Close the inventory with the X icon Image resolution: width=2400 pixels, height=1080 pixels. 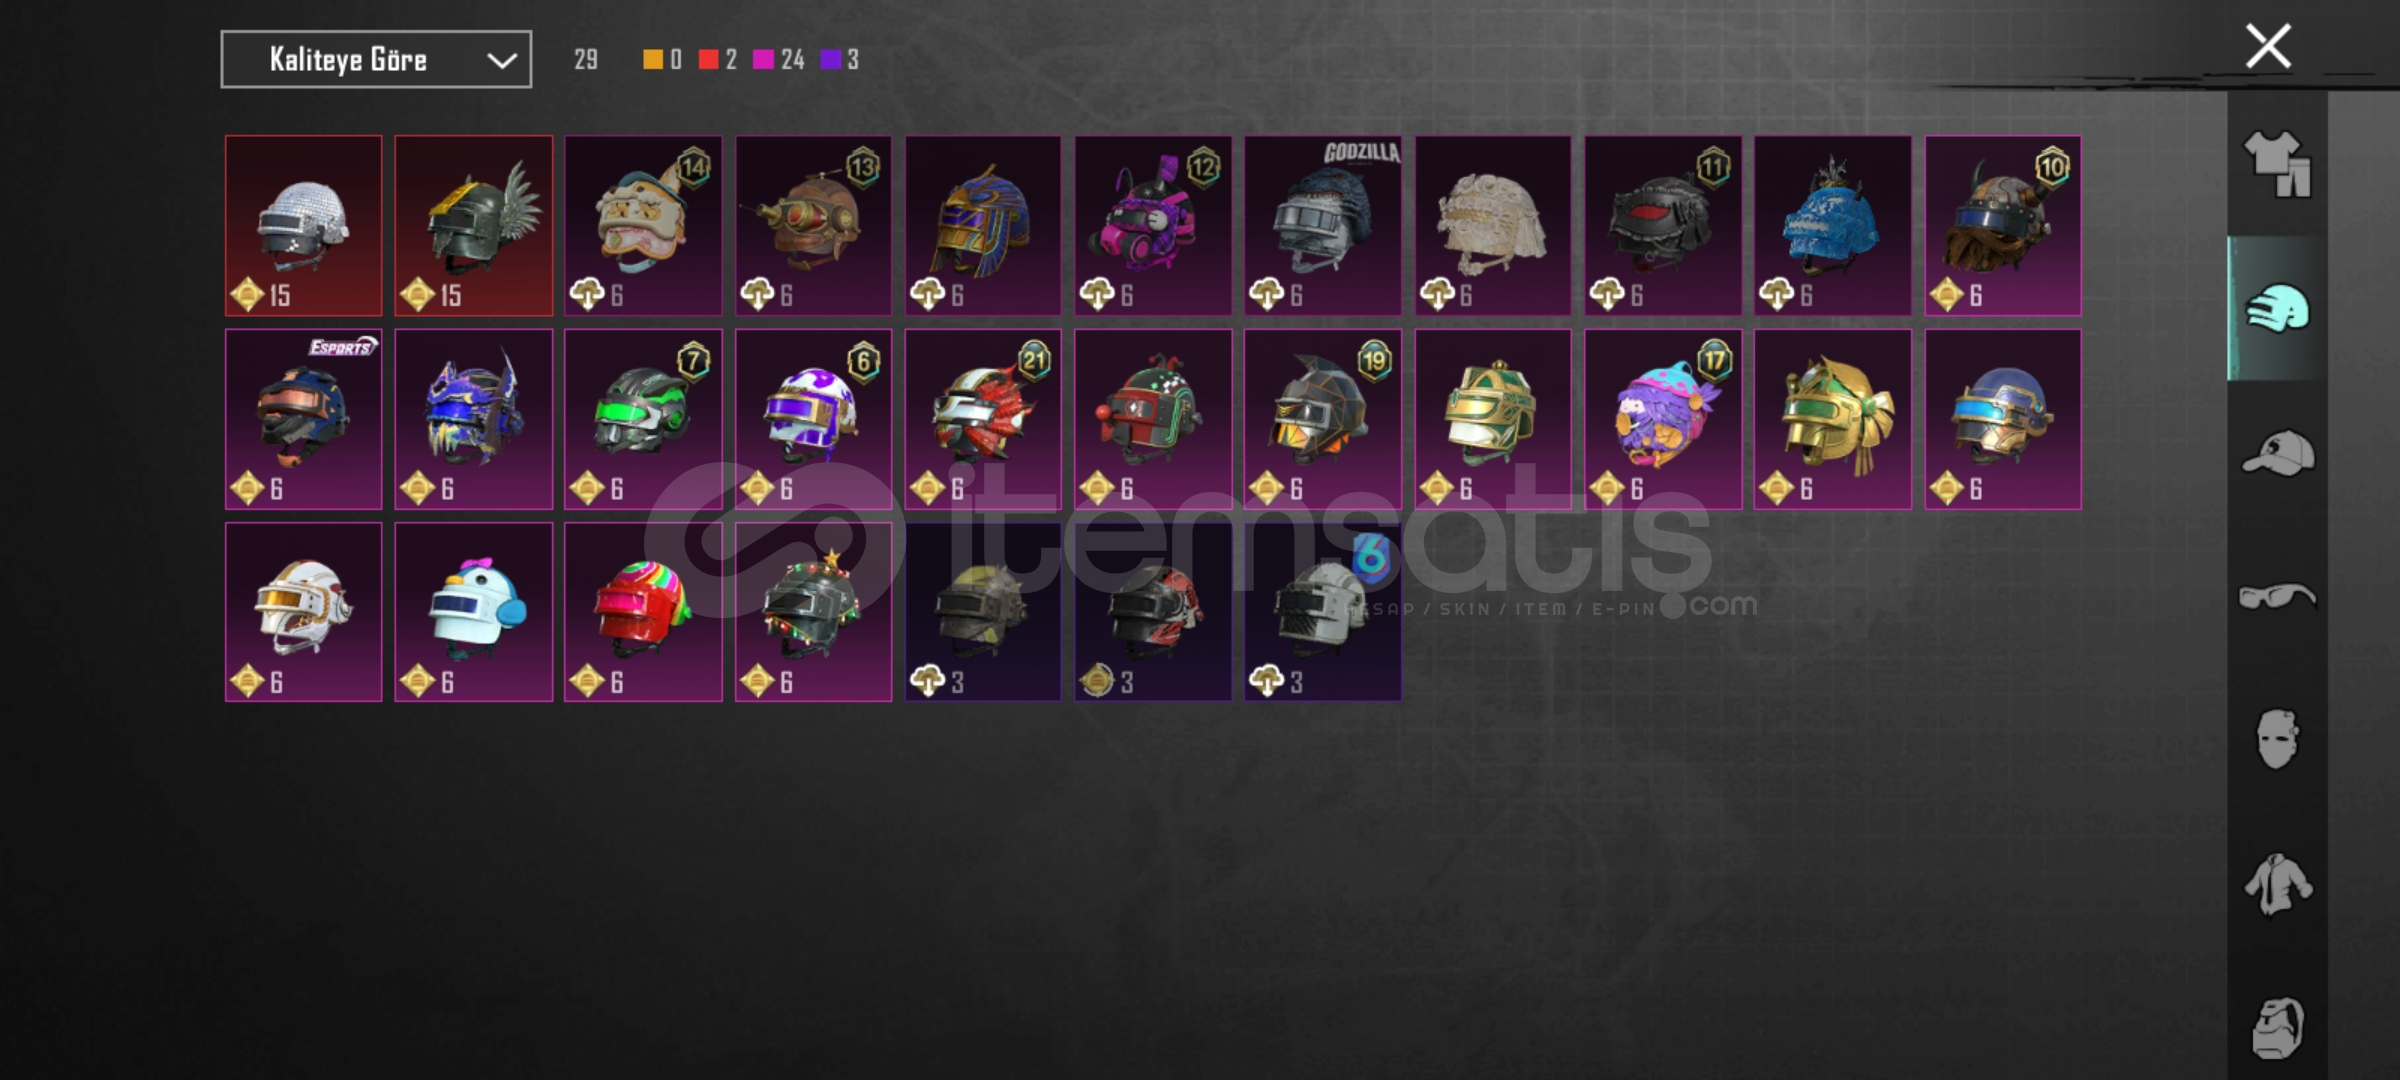pyautogui.click(x=2268, y=46)
